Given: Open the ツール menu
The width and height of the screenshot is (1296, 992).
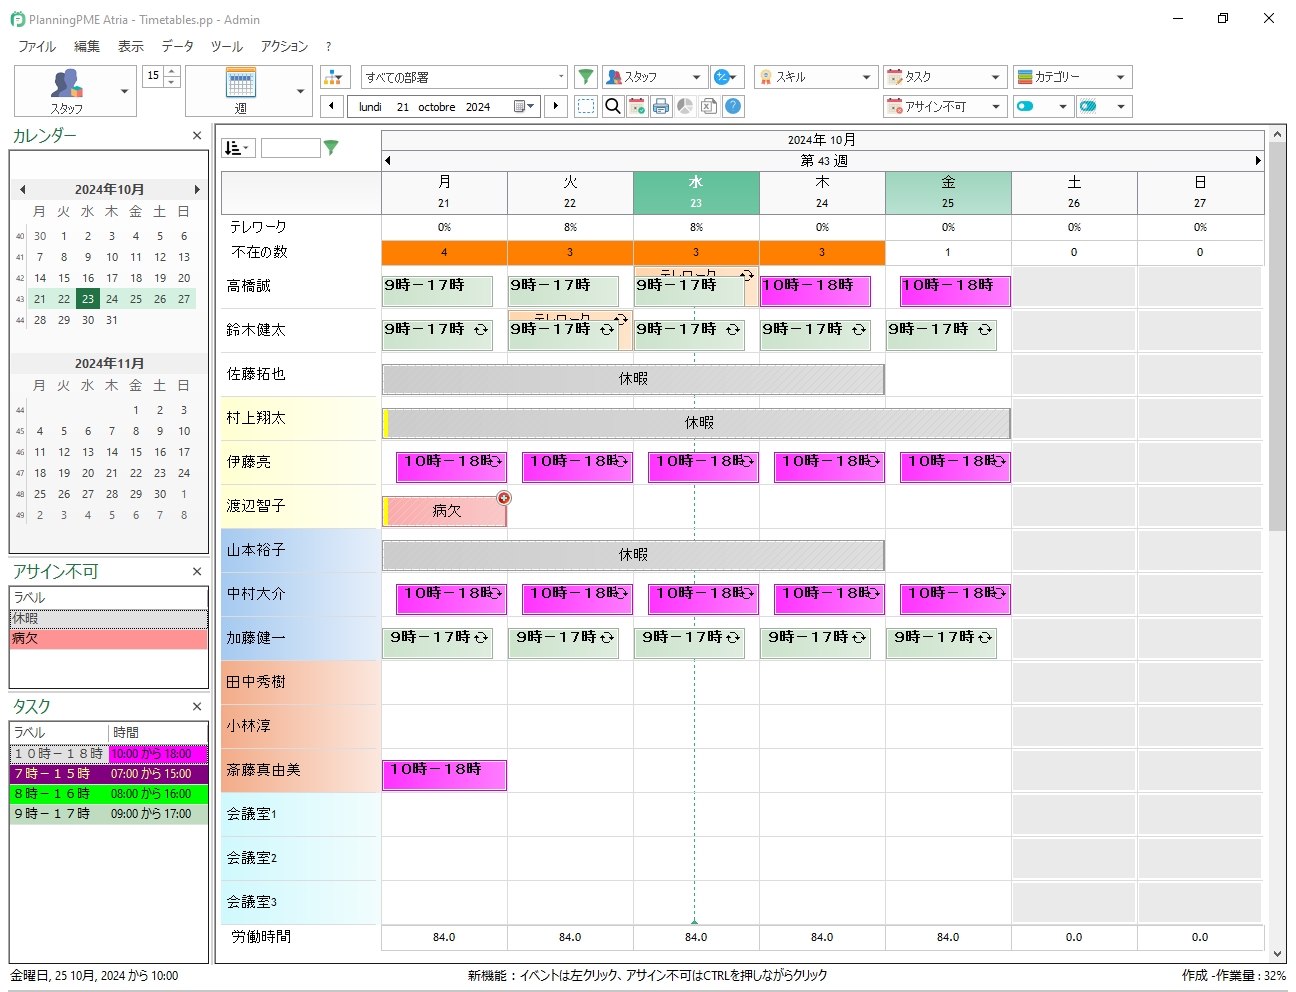Looking at the screenshot, I should tap(227, 46).
